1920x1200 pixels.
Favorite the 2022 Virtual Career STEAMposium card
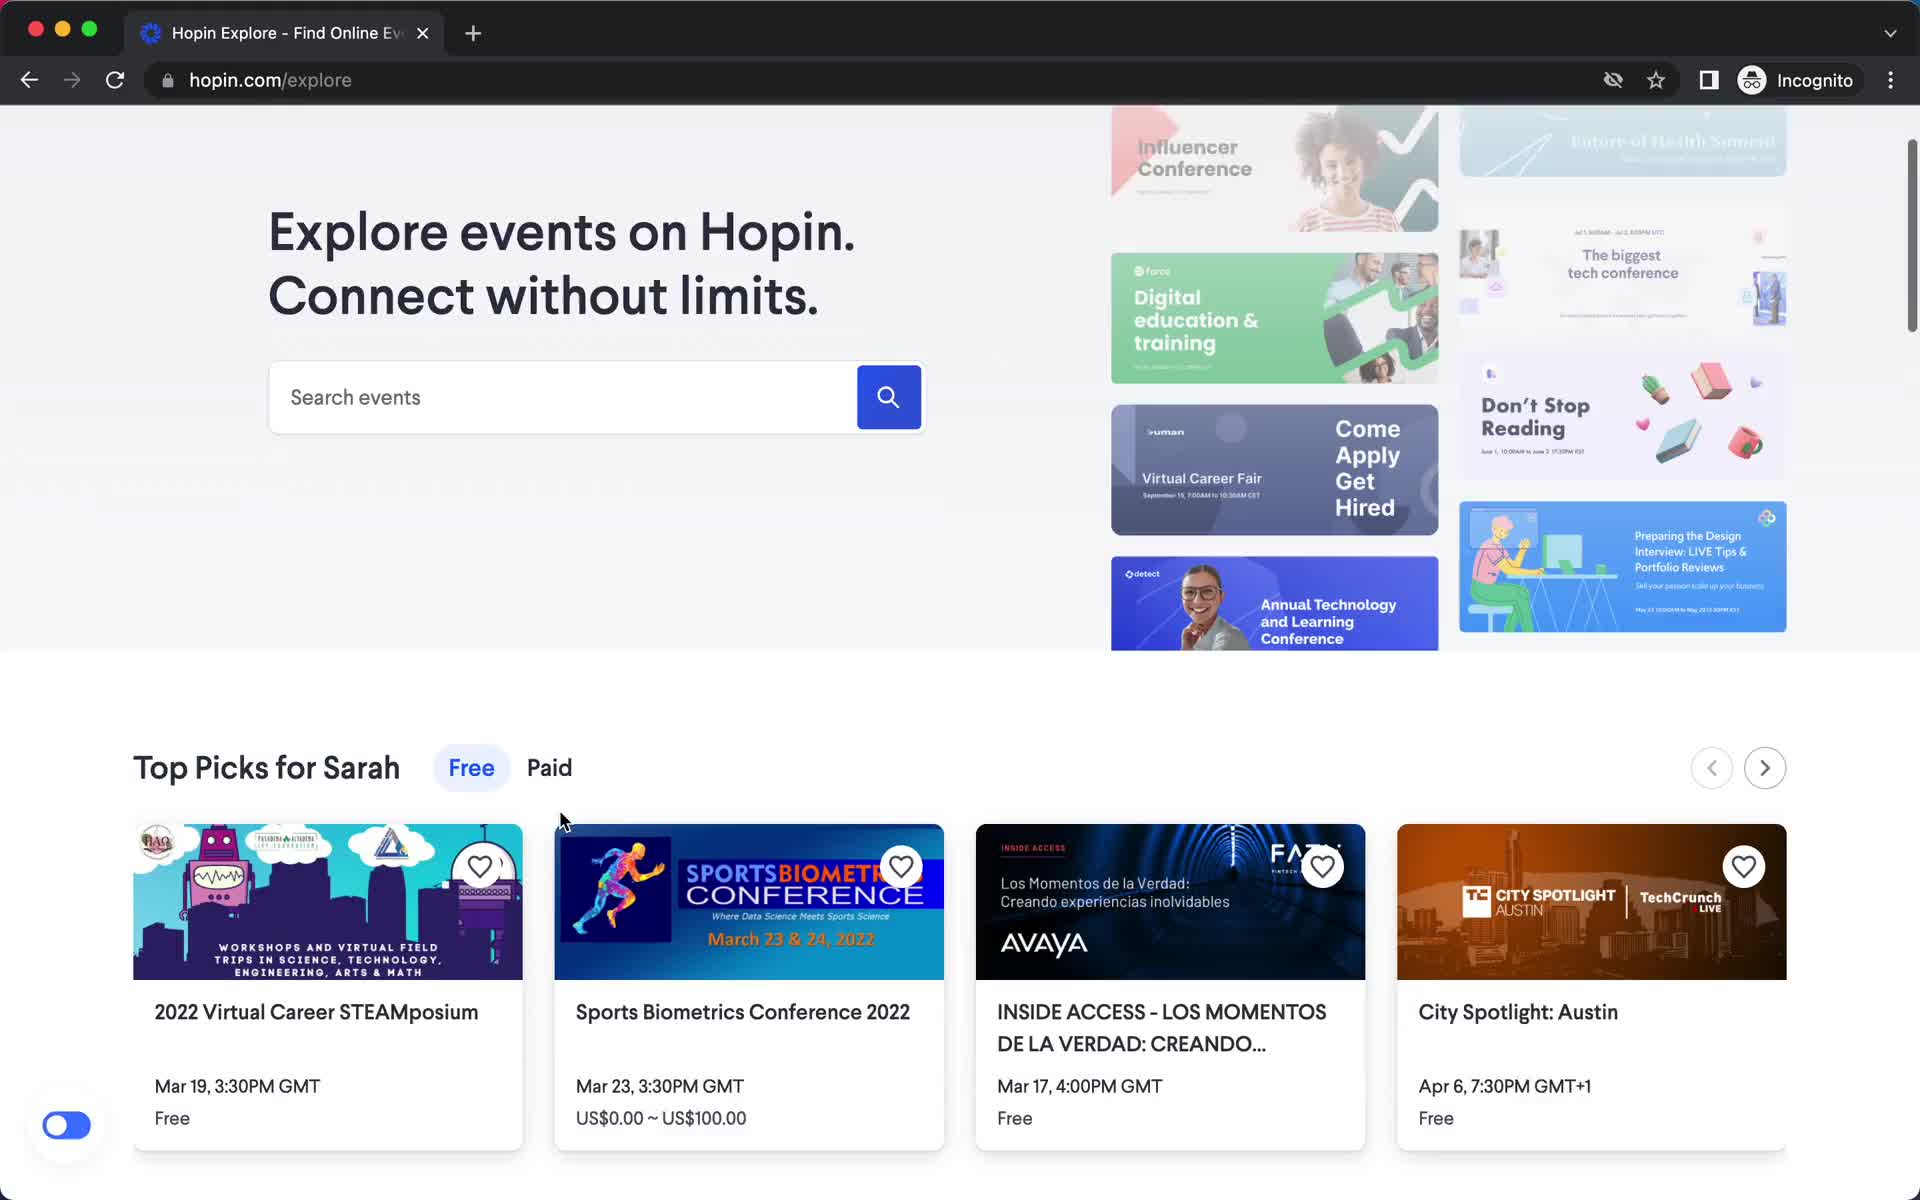480,866
